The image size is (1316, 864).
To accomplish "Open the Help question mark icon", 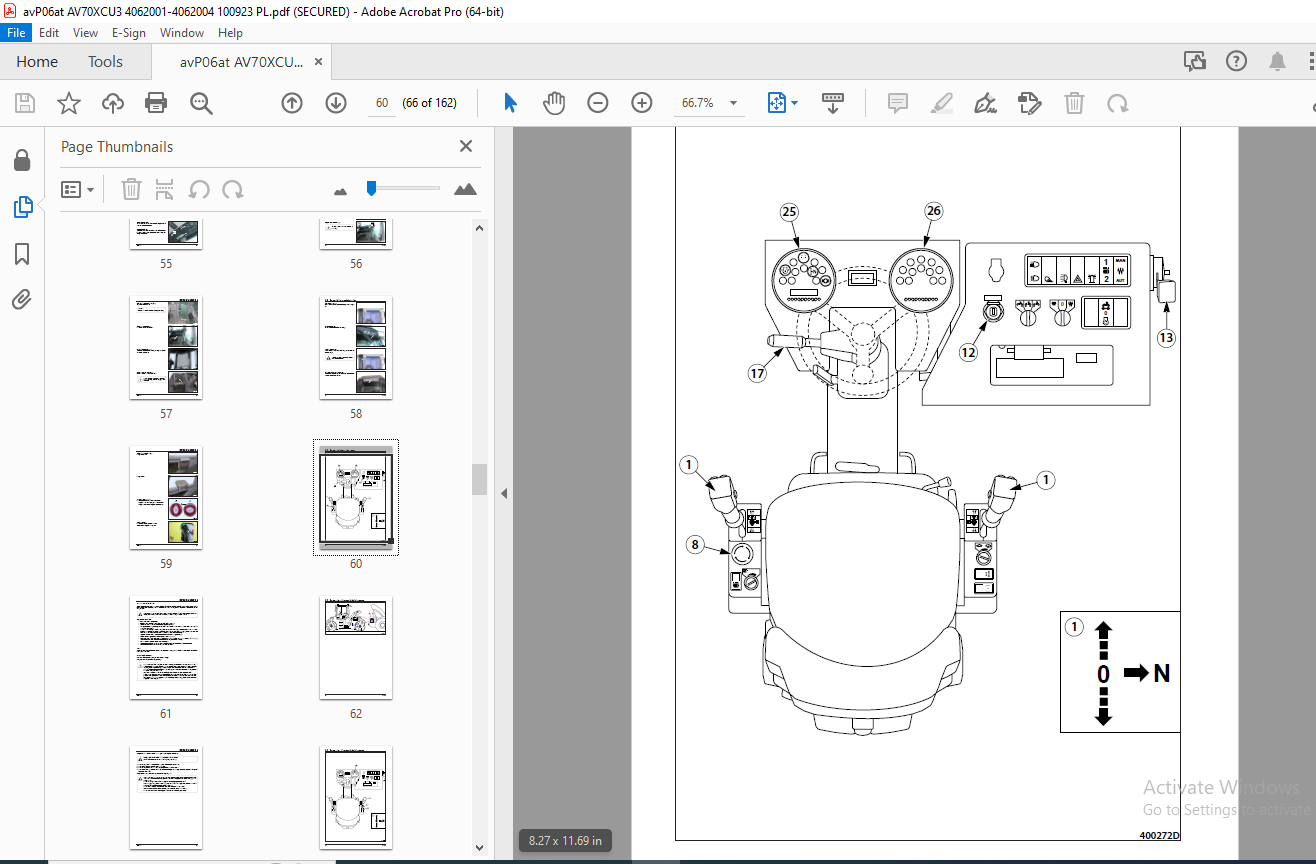I will [1236, 62].
